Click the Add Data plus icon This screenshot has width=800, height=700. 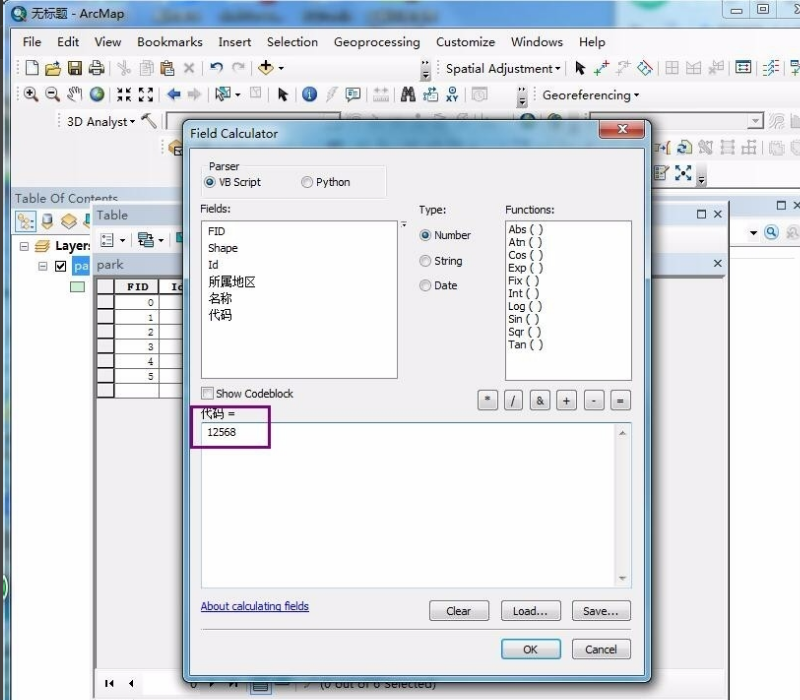click(266, 67)
